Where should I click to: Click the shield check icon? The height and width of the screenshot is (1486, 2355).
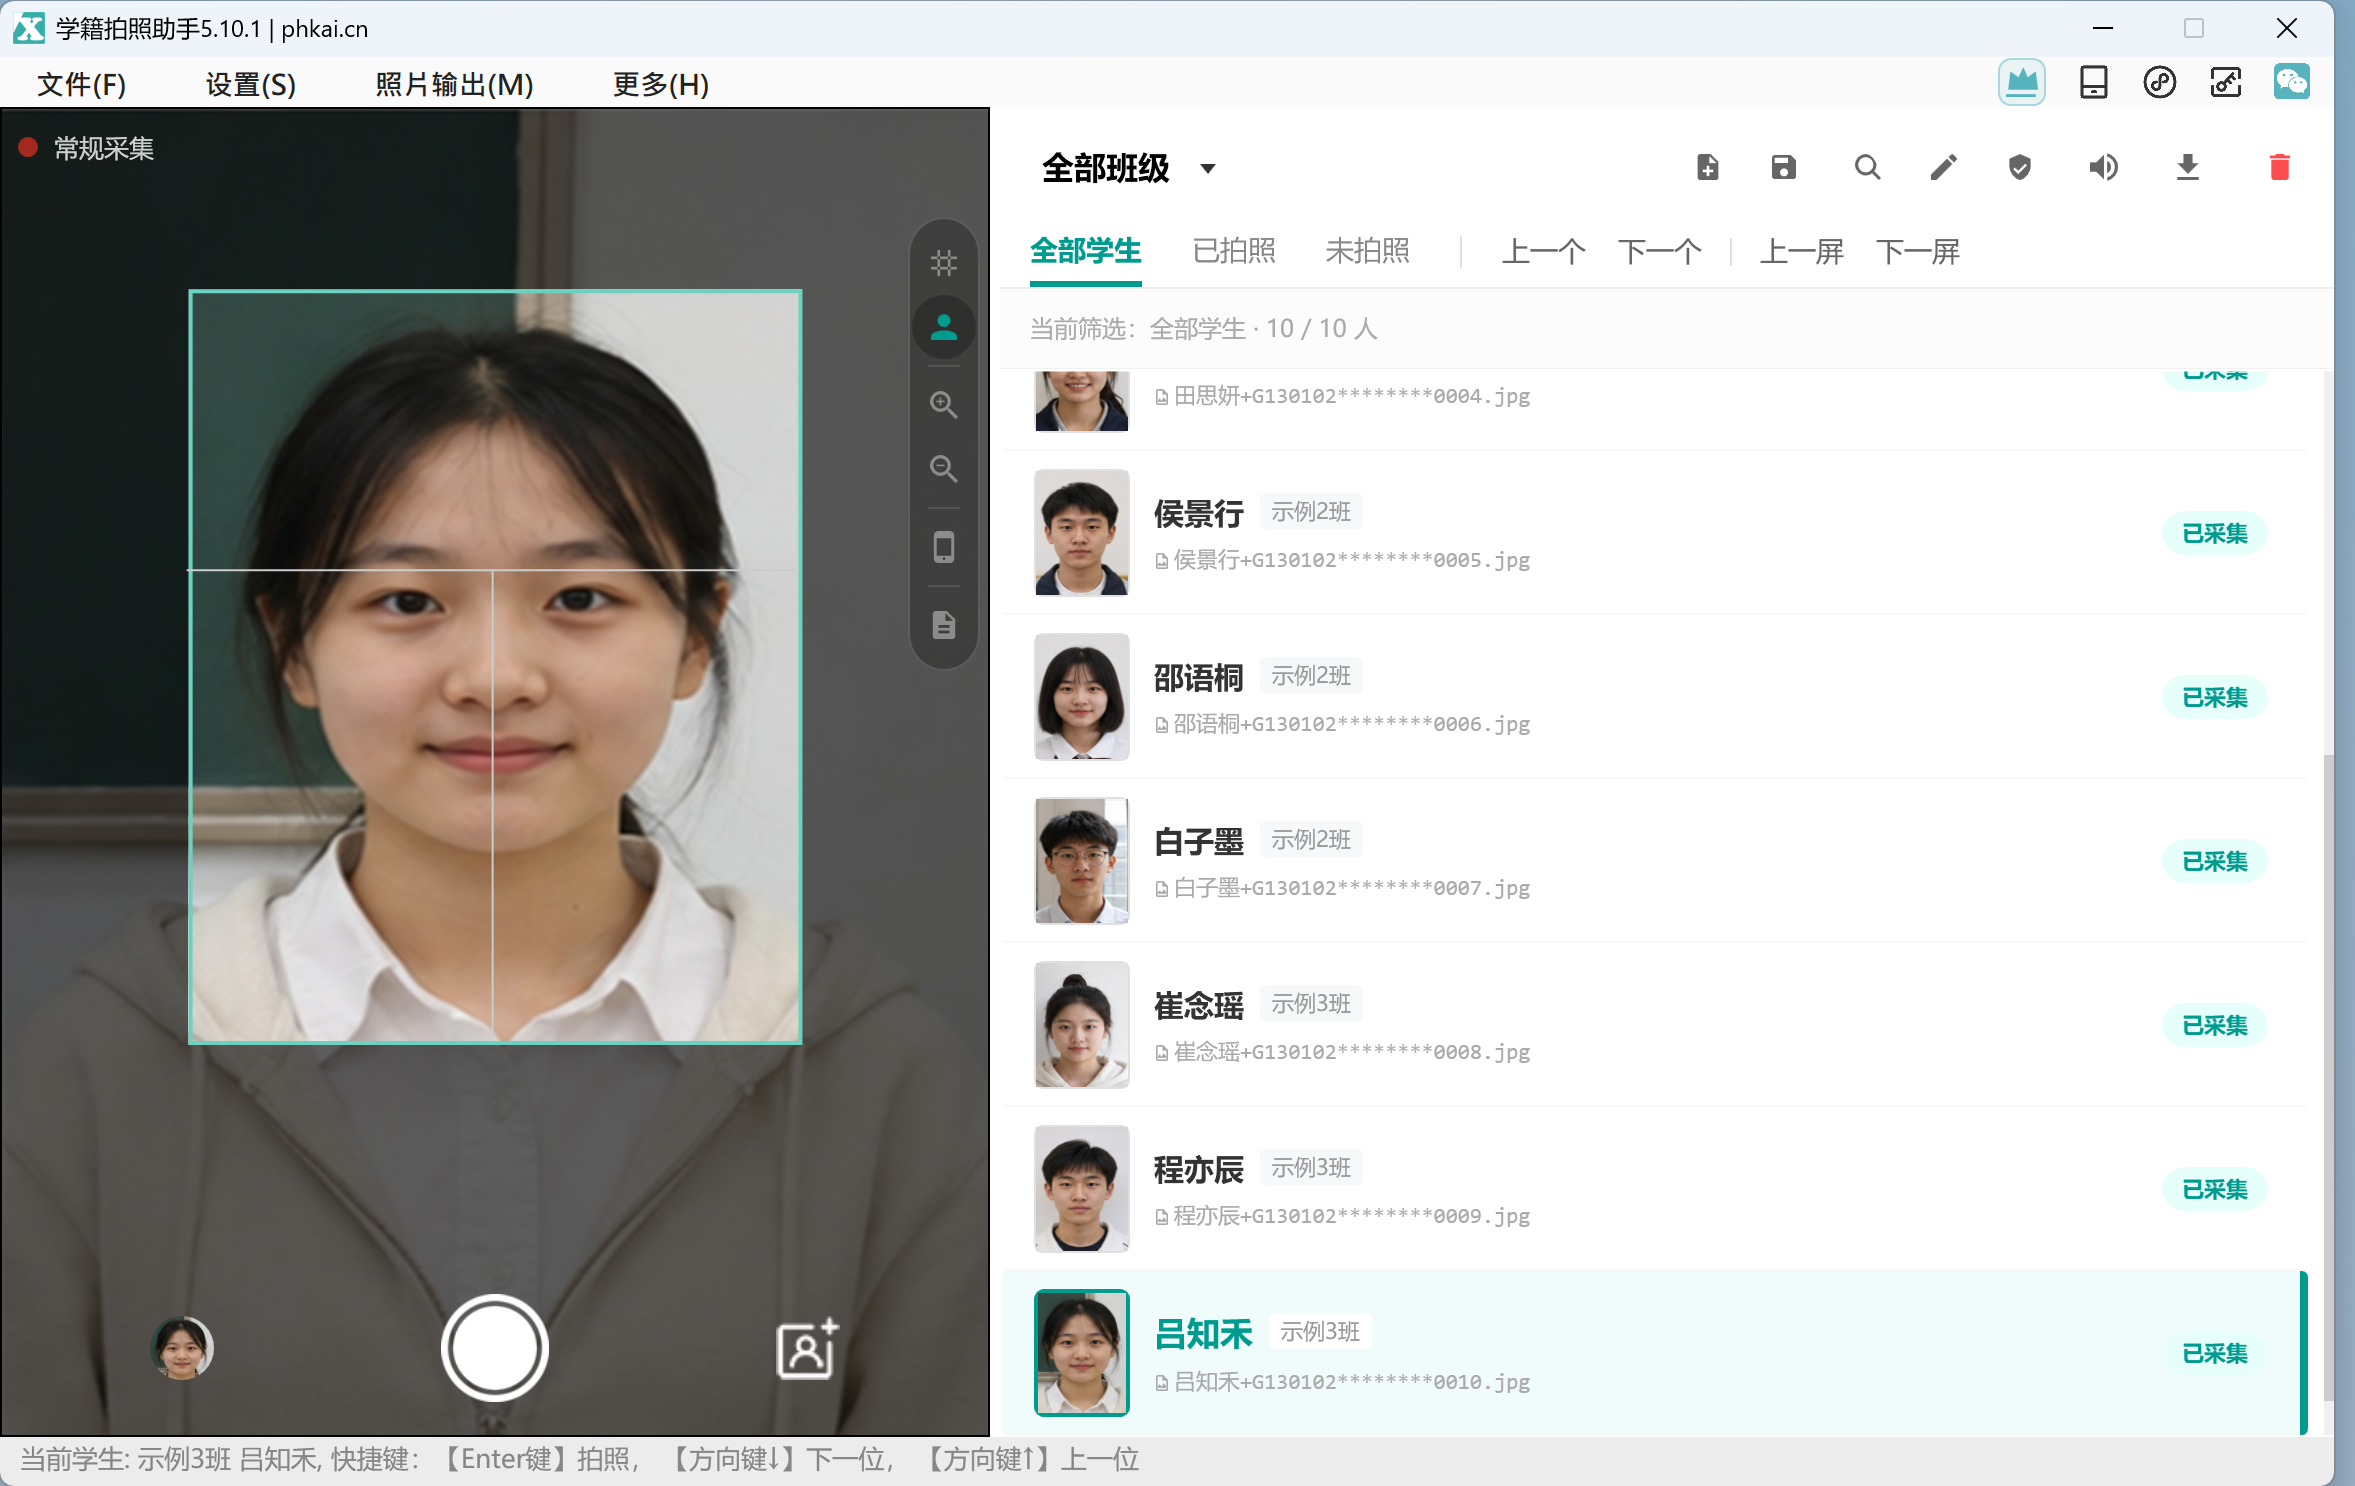coord(2020,167)
